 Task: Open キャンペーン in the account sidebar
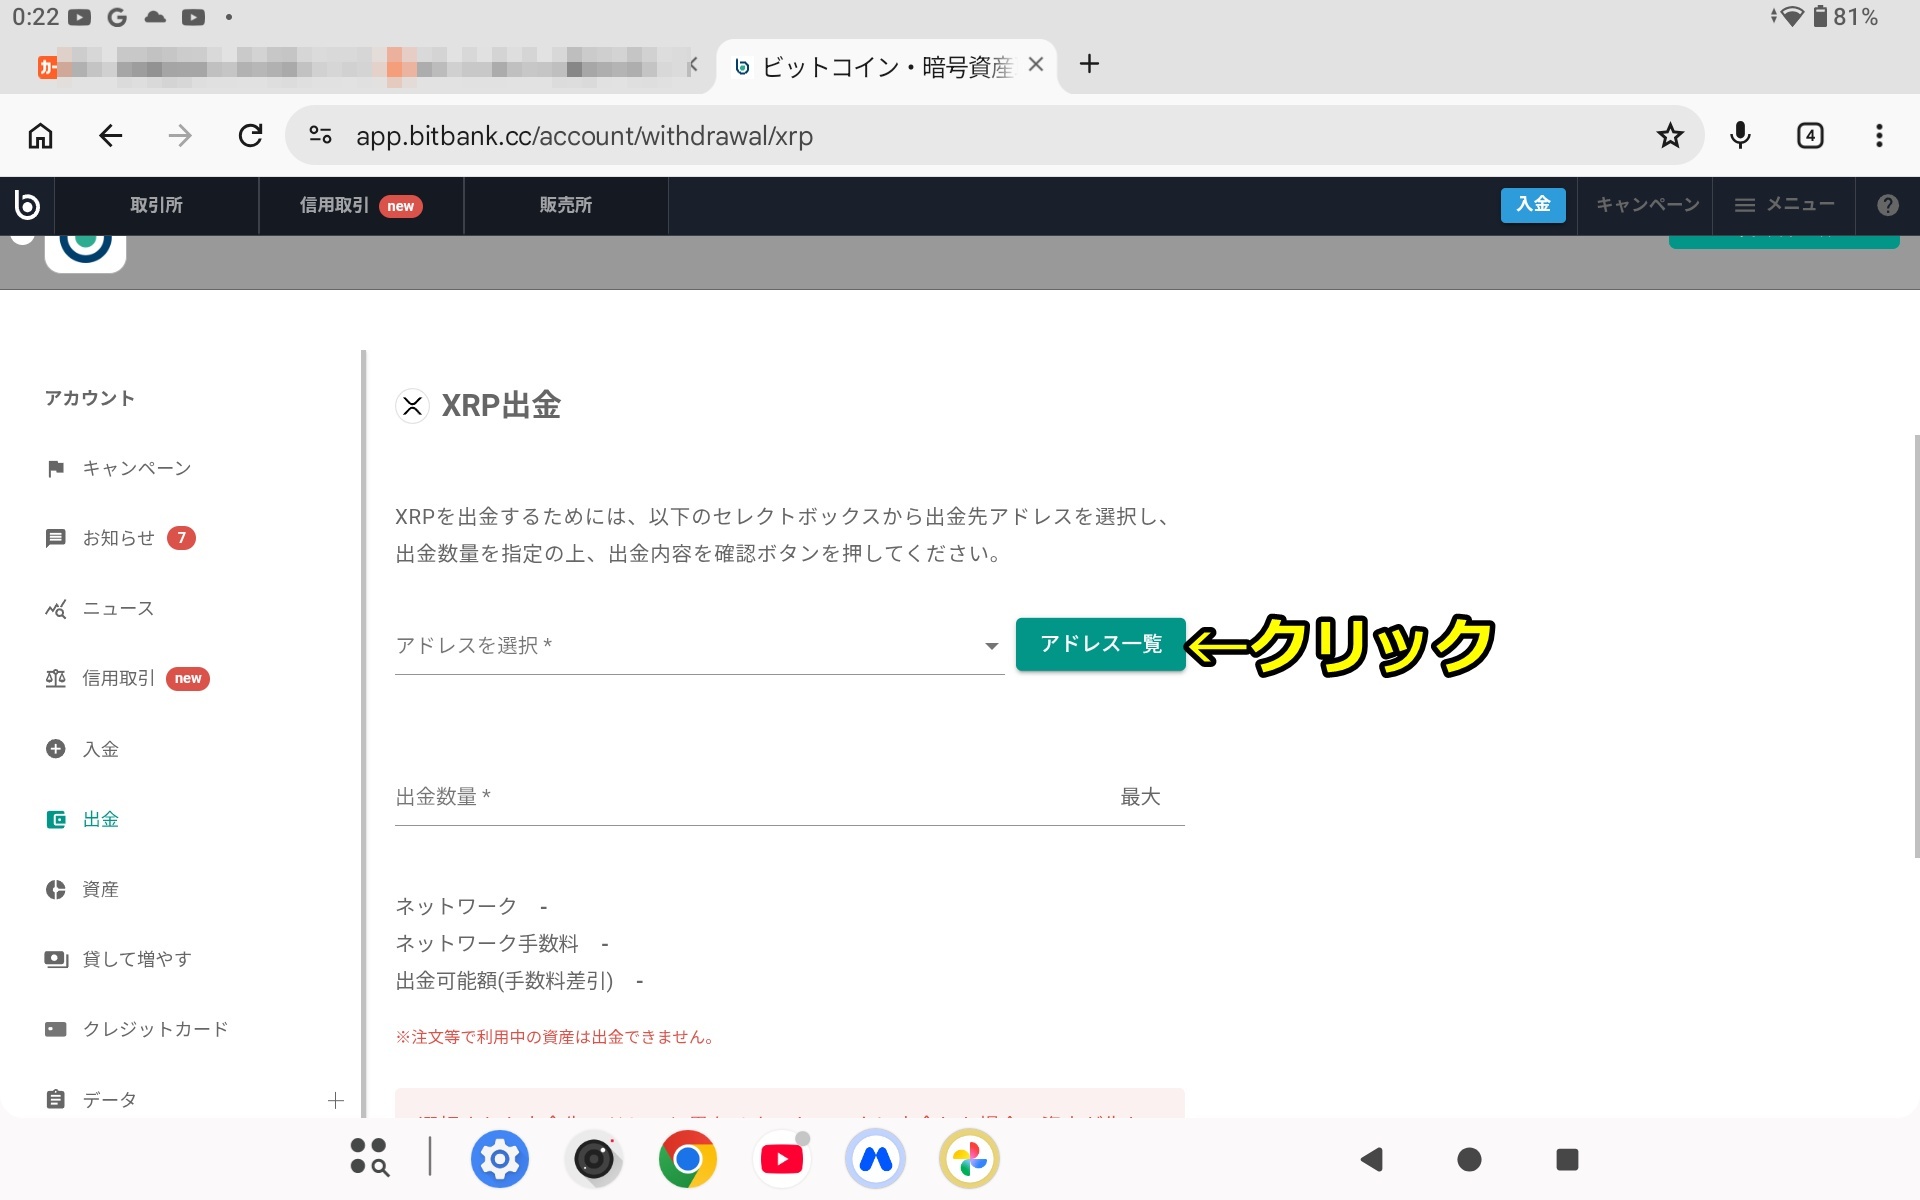pos(137,468)
